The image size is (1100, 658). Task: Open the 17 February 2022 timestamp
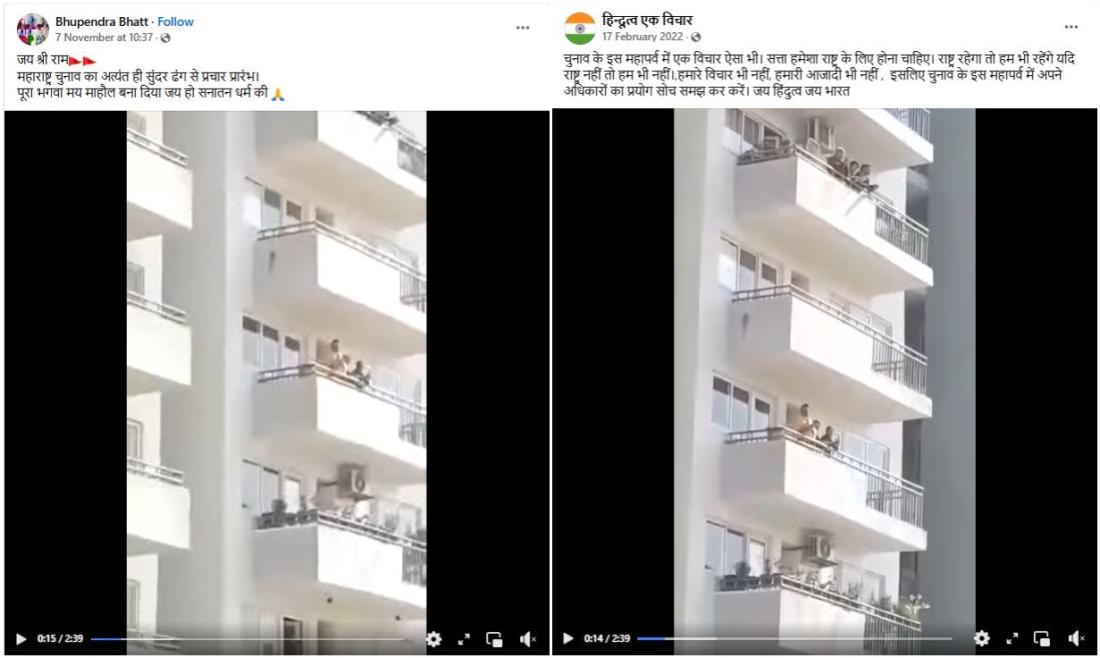(642, 36)
